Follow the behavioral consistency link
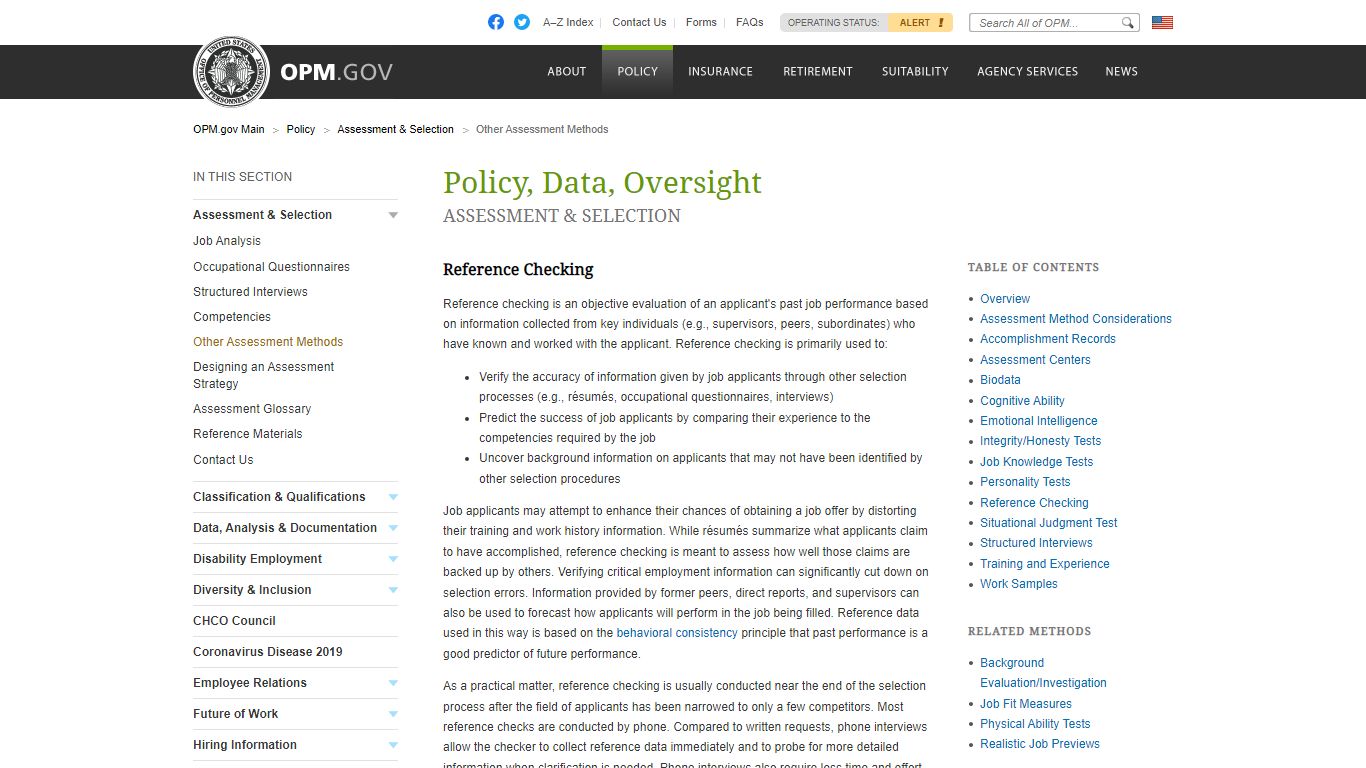Image resolution: width=1366 pixels, height=768 pixels. coord(677,633)
